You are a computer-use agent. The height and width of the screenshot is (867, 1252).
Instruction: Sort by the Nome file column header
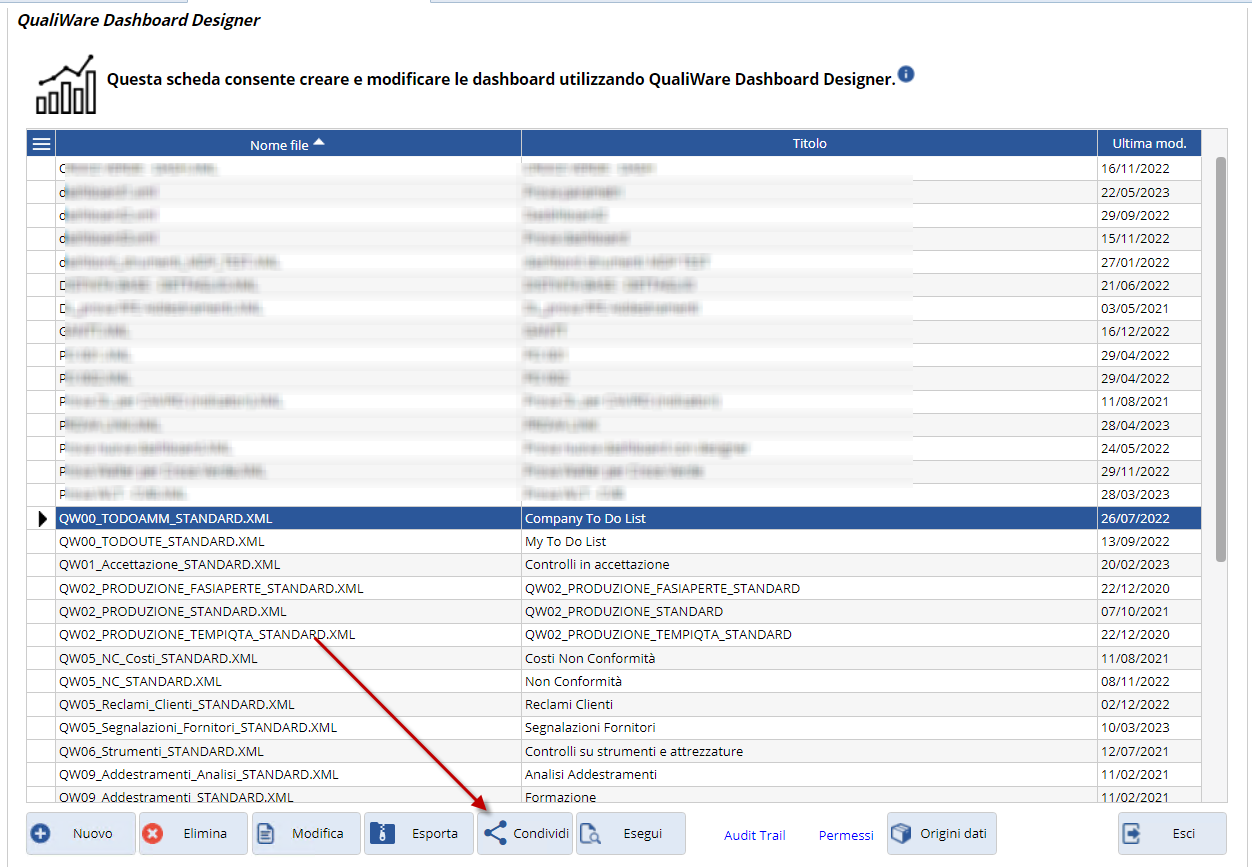[287, 144]
